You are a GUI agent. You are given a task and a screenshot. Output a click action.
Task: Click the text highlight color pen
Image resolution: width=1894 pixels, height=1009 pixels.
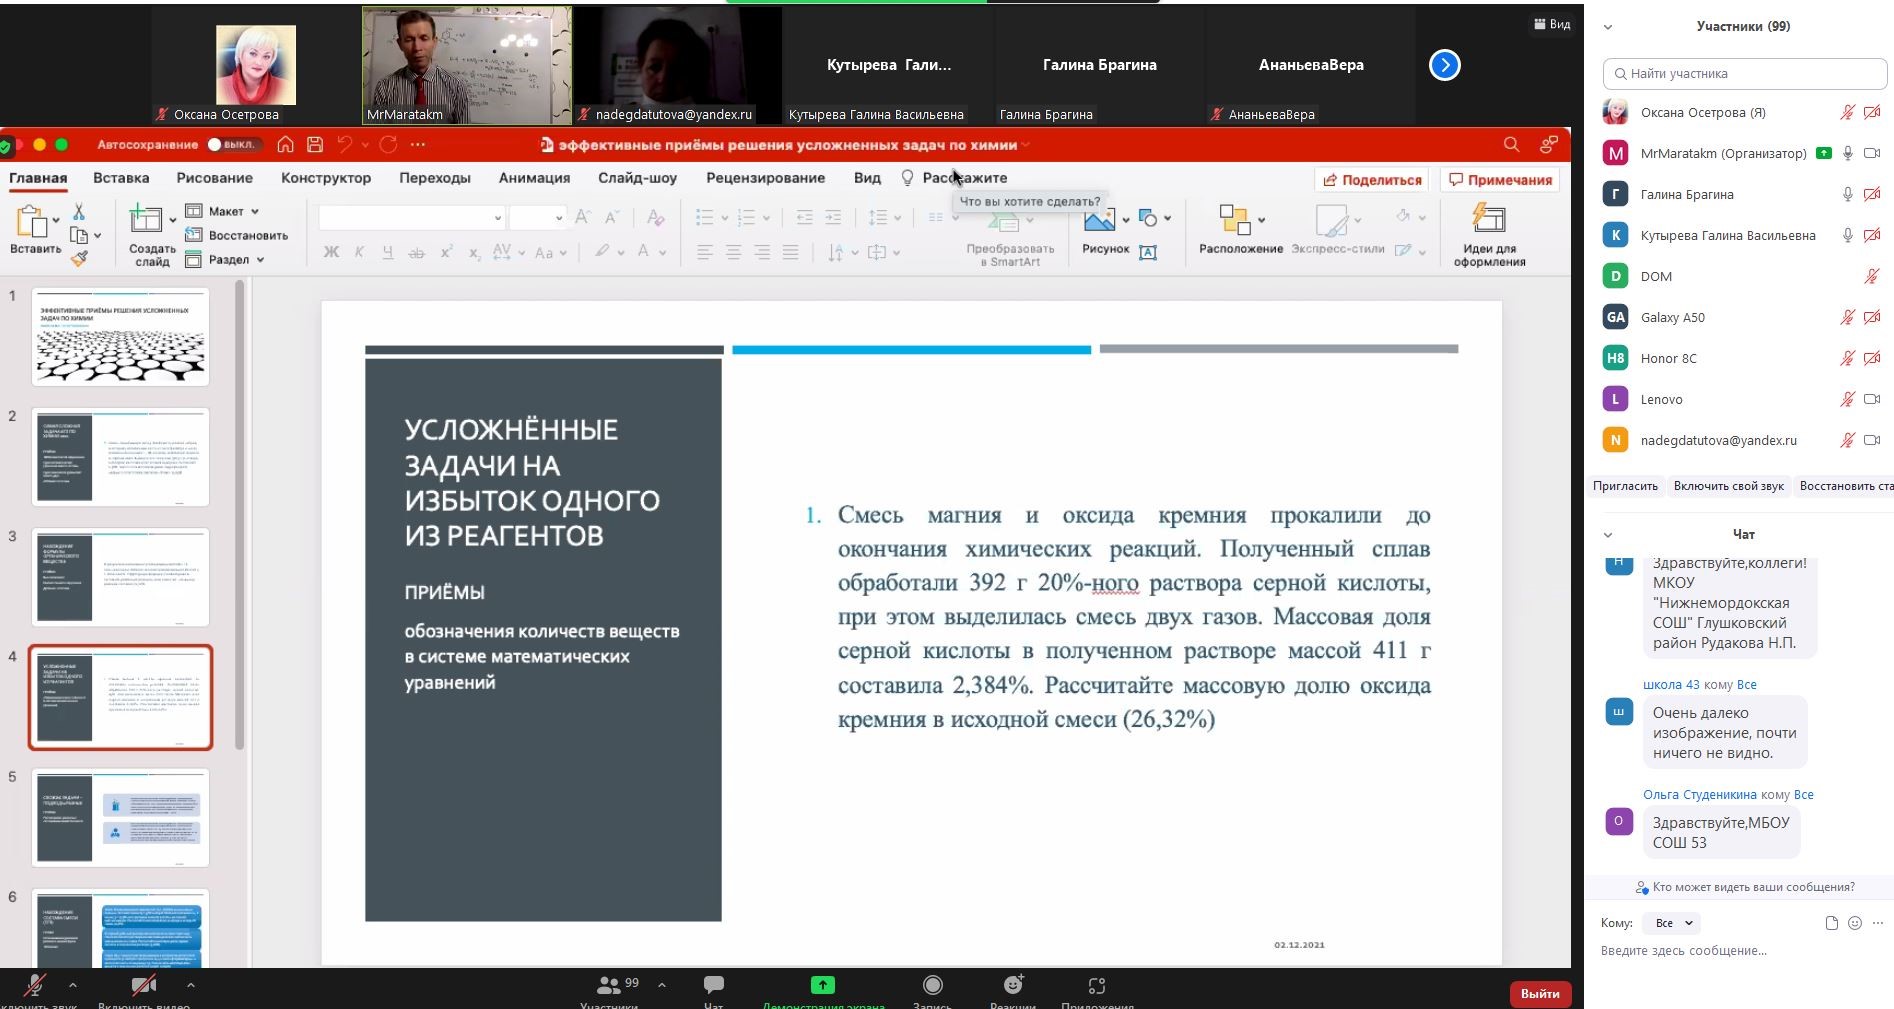coord(602,252)
